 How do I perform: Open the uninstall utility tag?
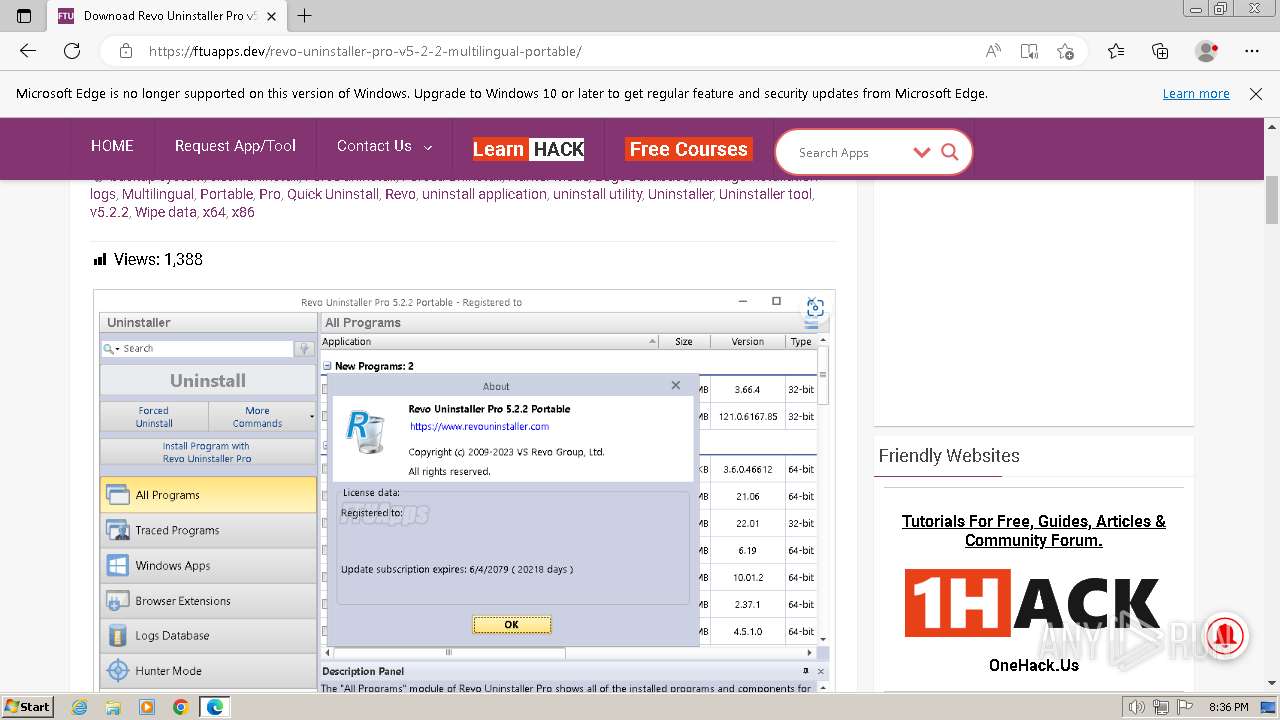[597, 194]
